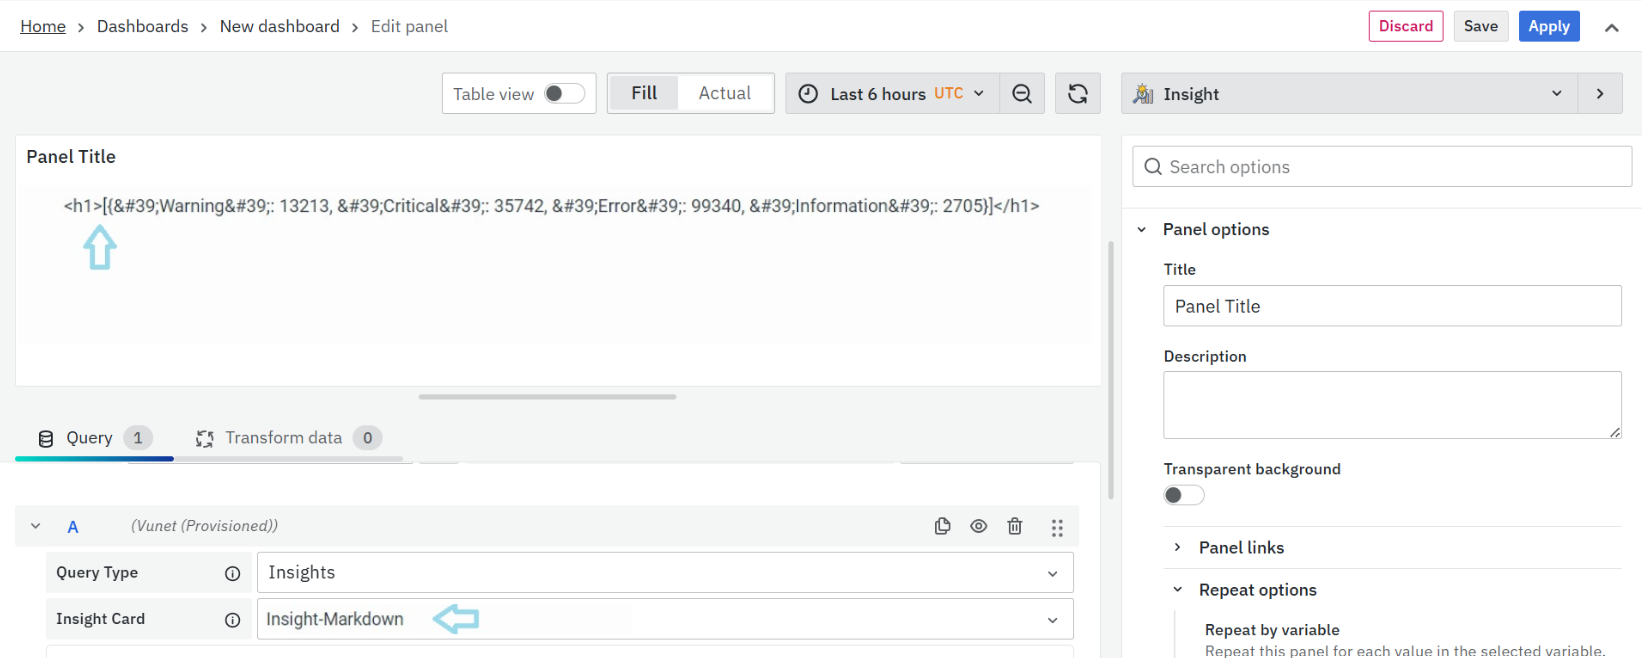
Task: Click the Query Type info icon
Action: [232, 574]
